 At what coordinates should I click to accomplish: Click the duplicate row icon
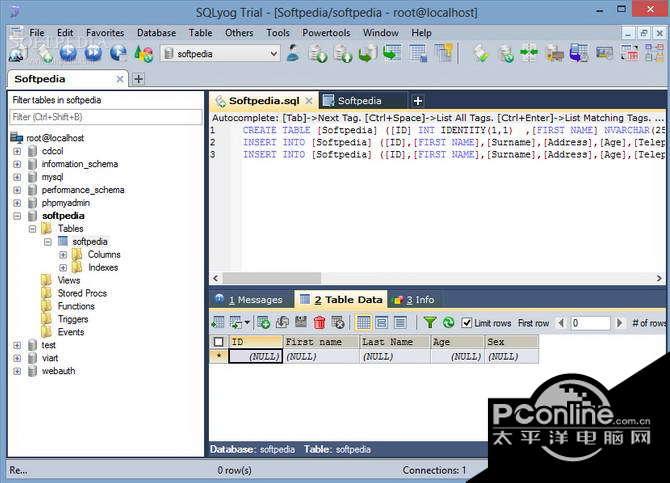282,323
